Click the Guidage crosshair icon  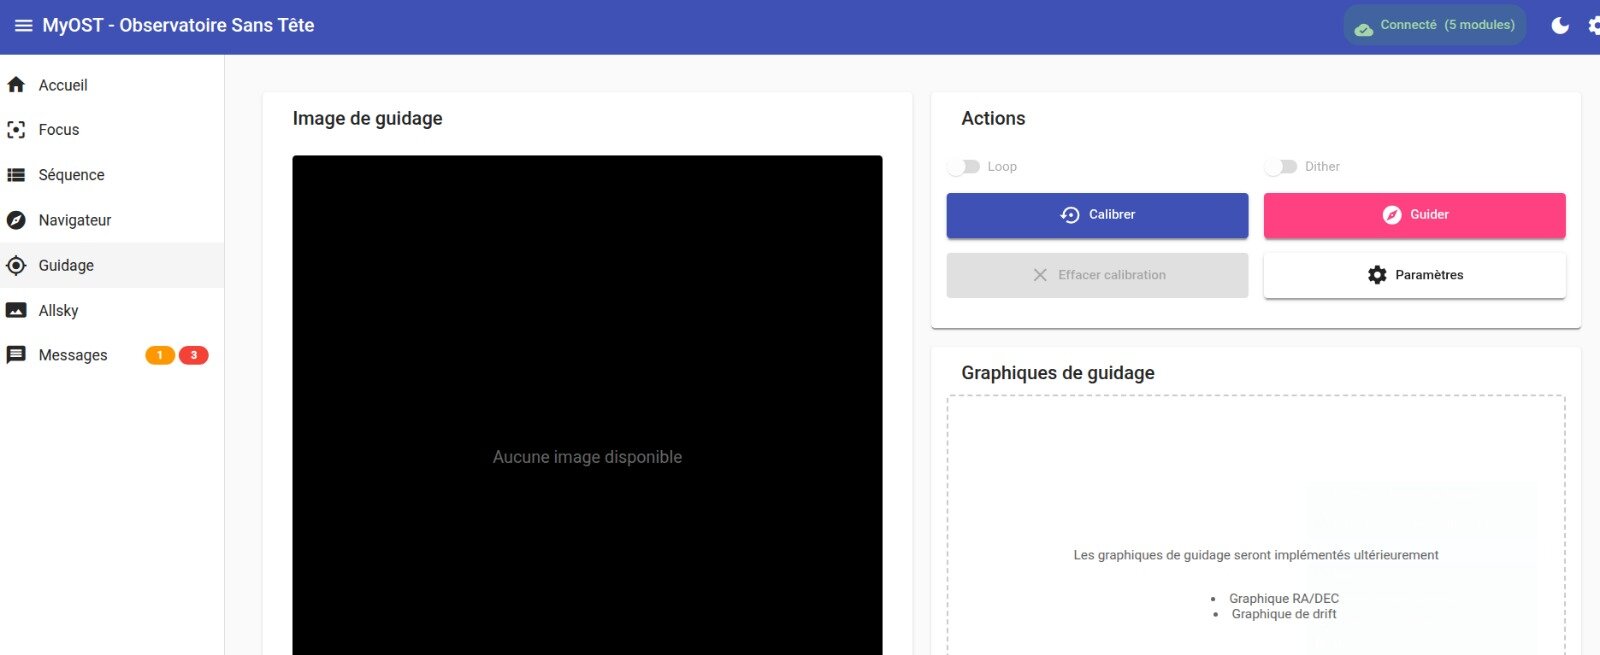[x=16, y=265]
